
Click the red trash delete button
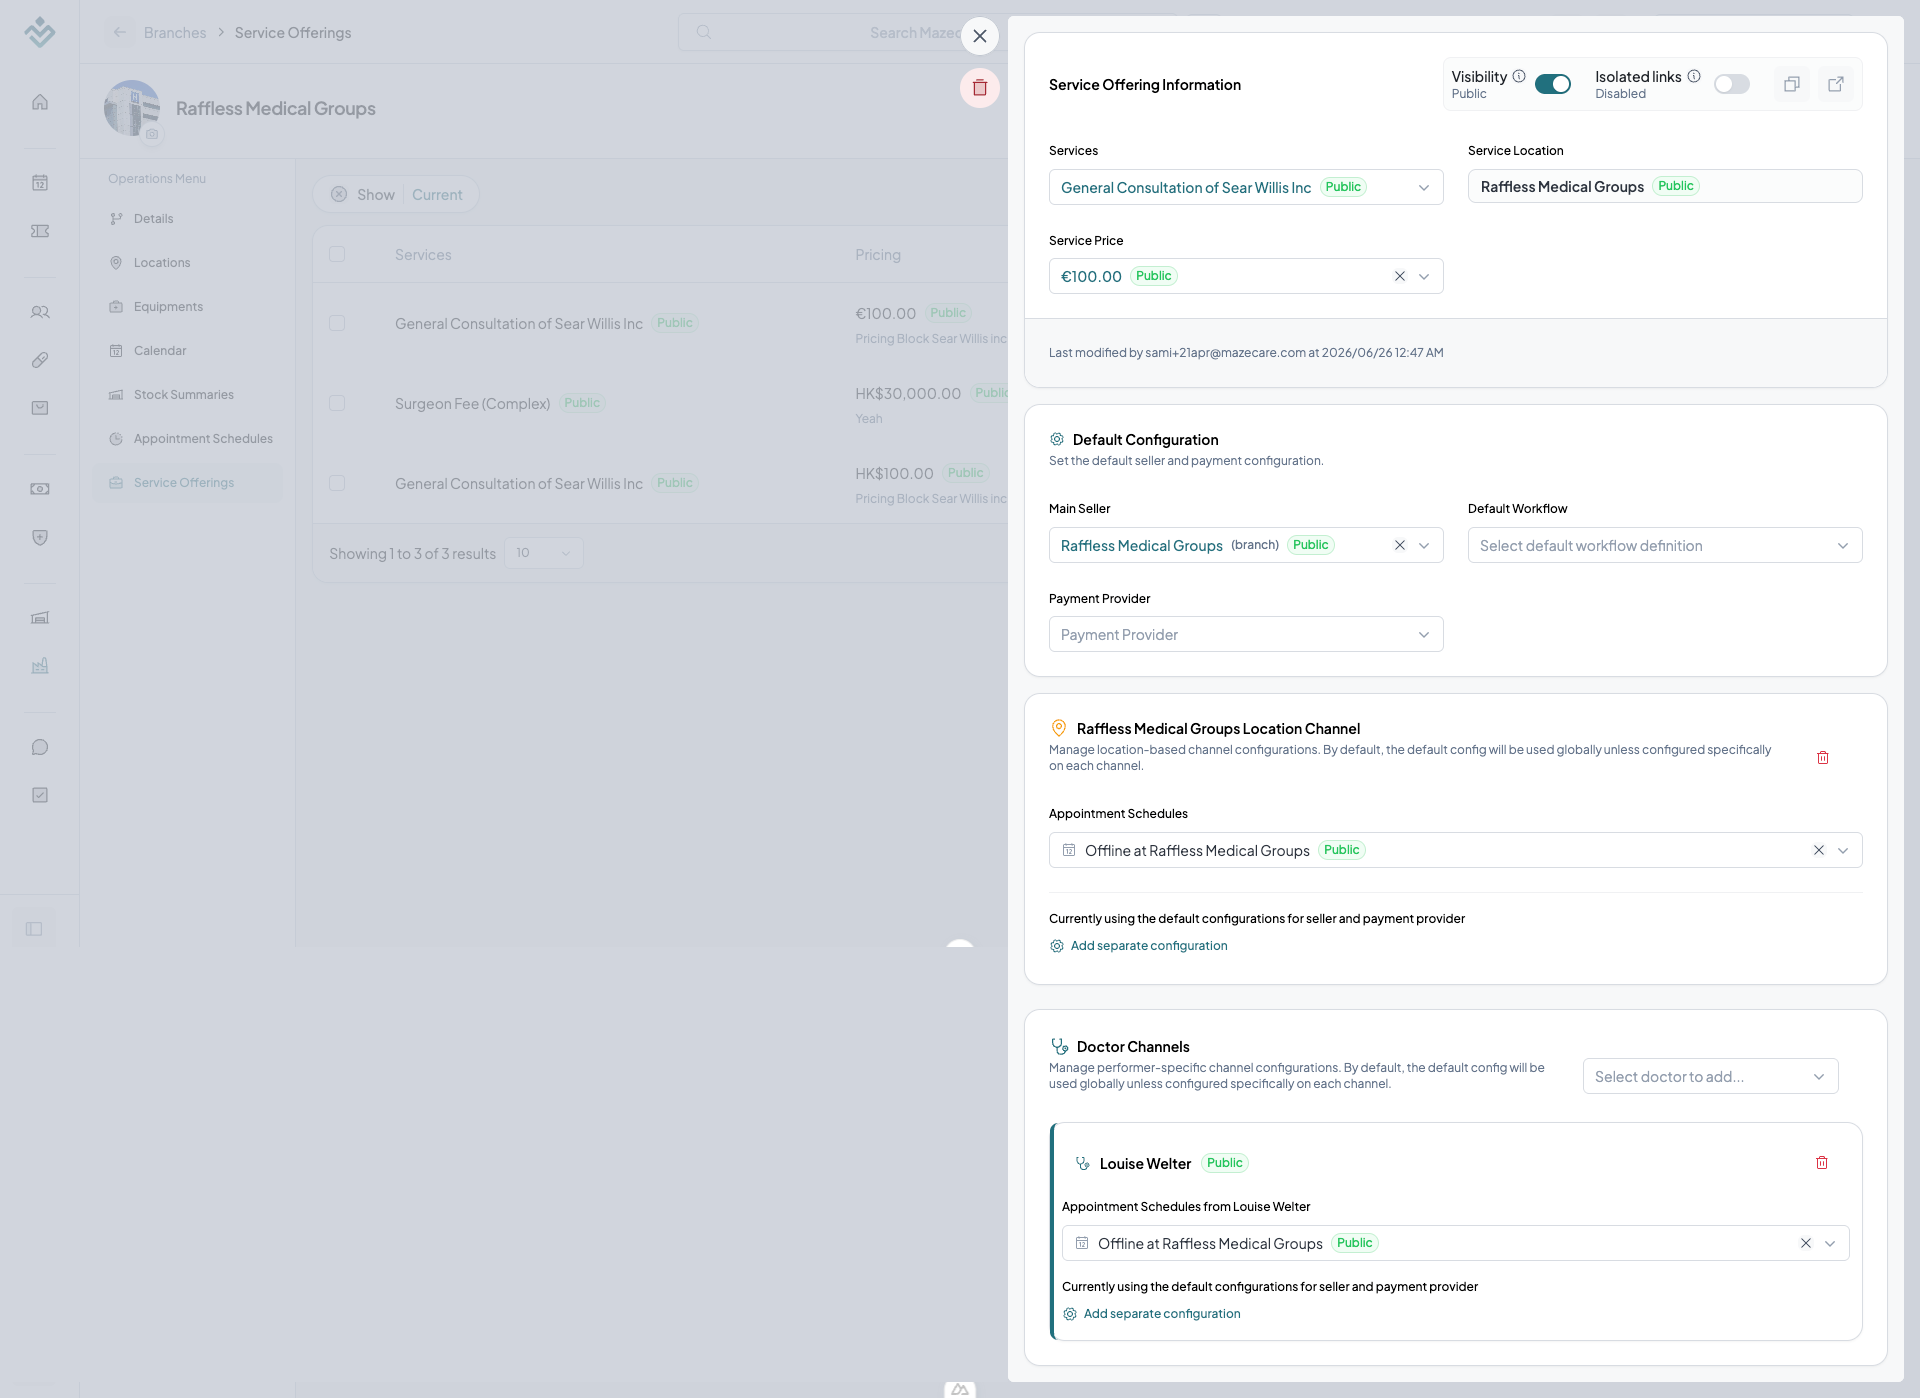980,88
